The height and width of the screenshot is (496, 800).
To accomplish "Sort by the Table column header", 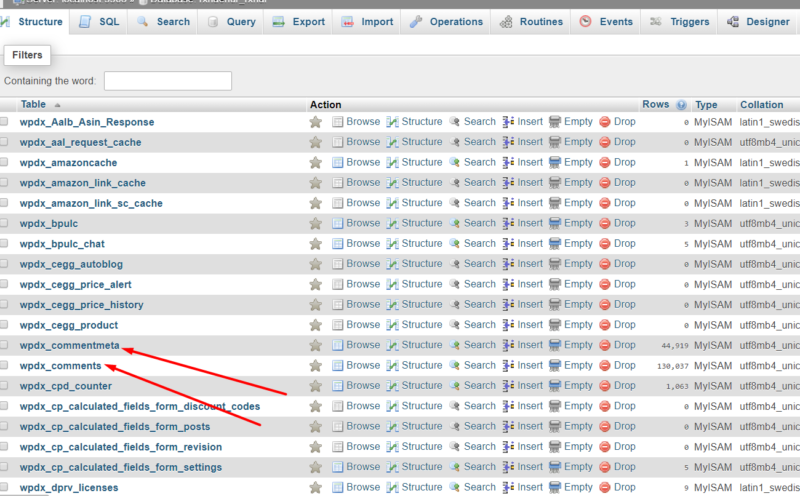I will (x=33, y=105).
